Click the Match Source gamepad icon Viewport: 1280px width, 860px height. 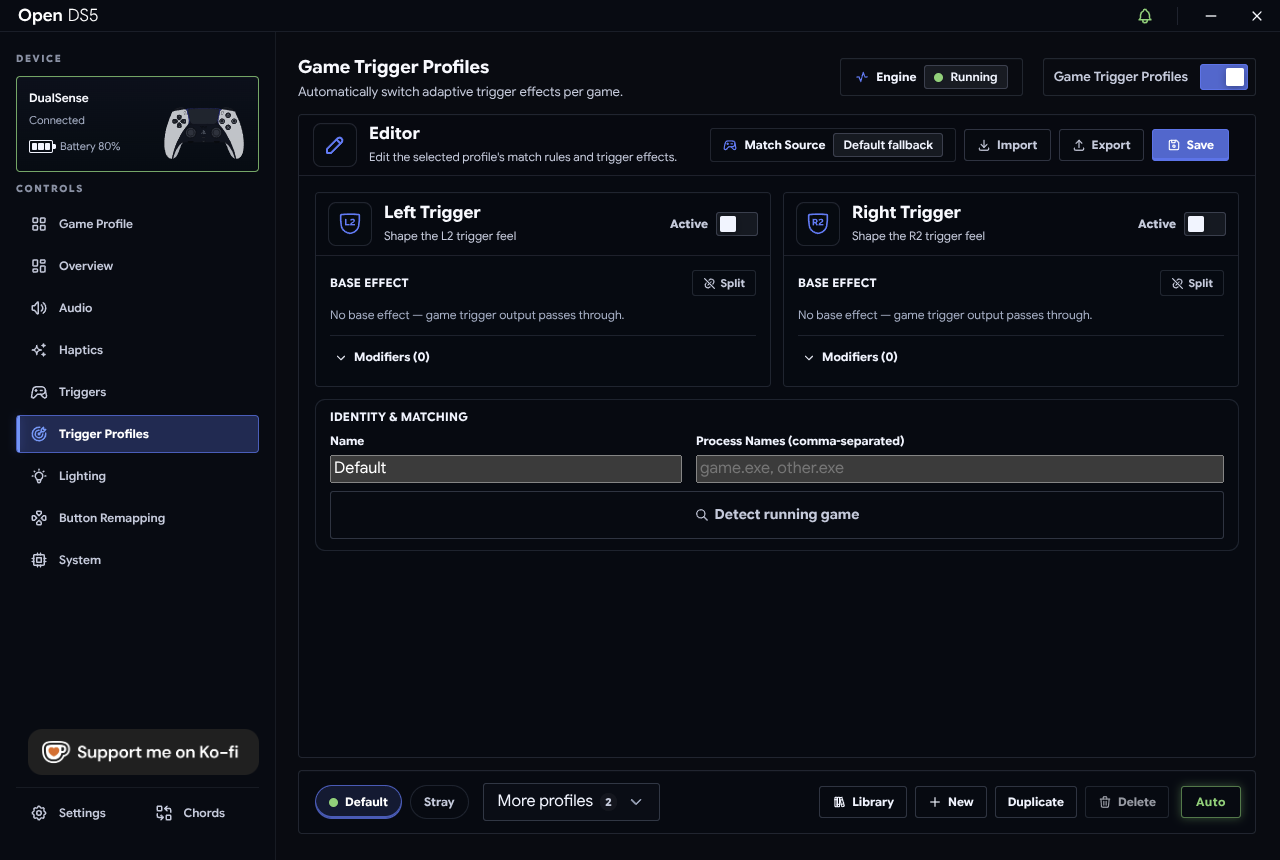coord(730,145)
